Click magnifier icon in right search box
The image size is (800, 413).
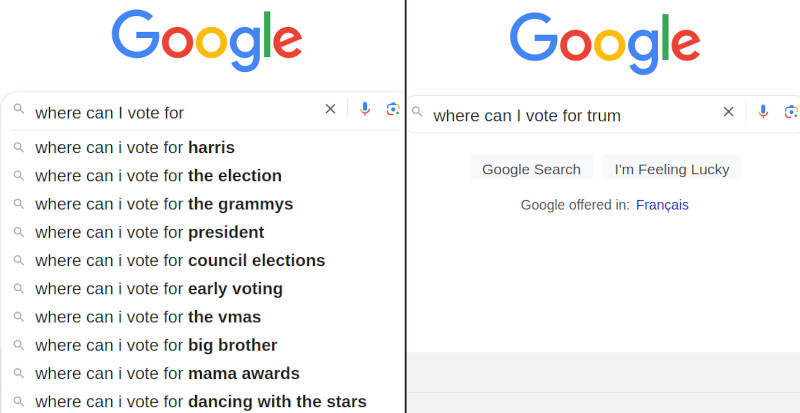418,112
